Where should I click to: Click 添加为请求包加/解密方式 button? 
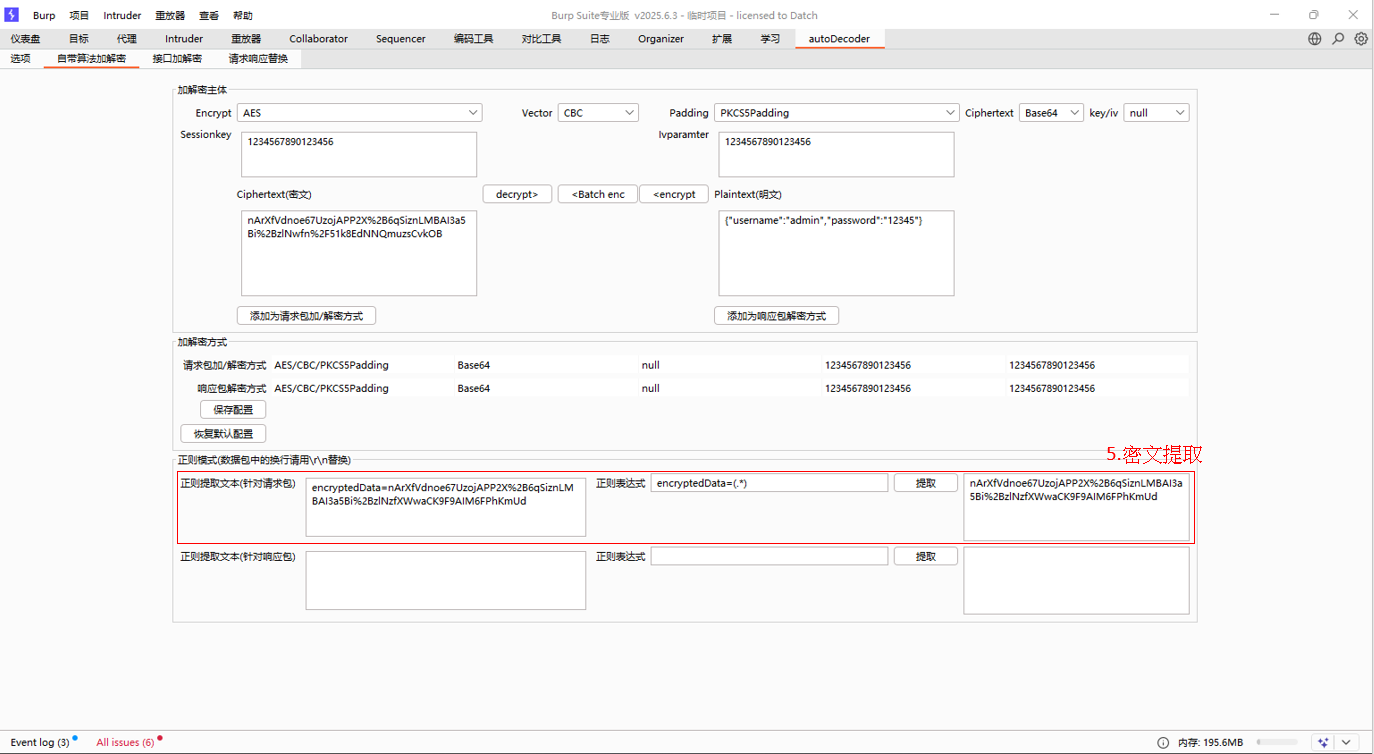tap(306, 316)
